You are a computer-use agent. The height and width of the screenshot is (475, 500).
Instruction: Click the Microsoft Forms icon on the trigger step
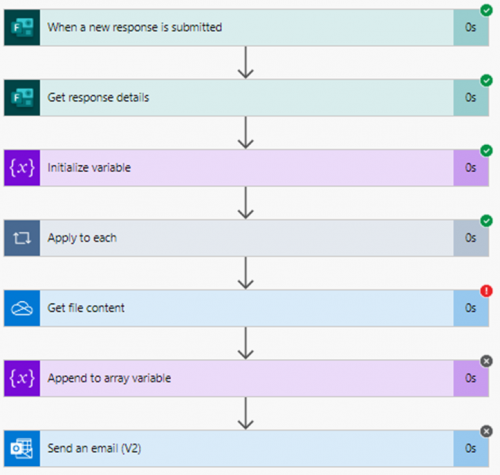click(x=22, y=27)
